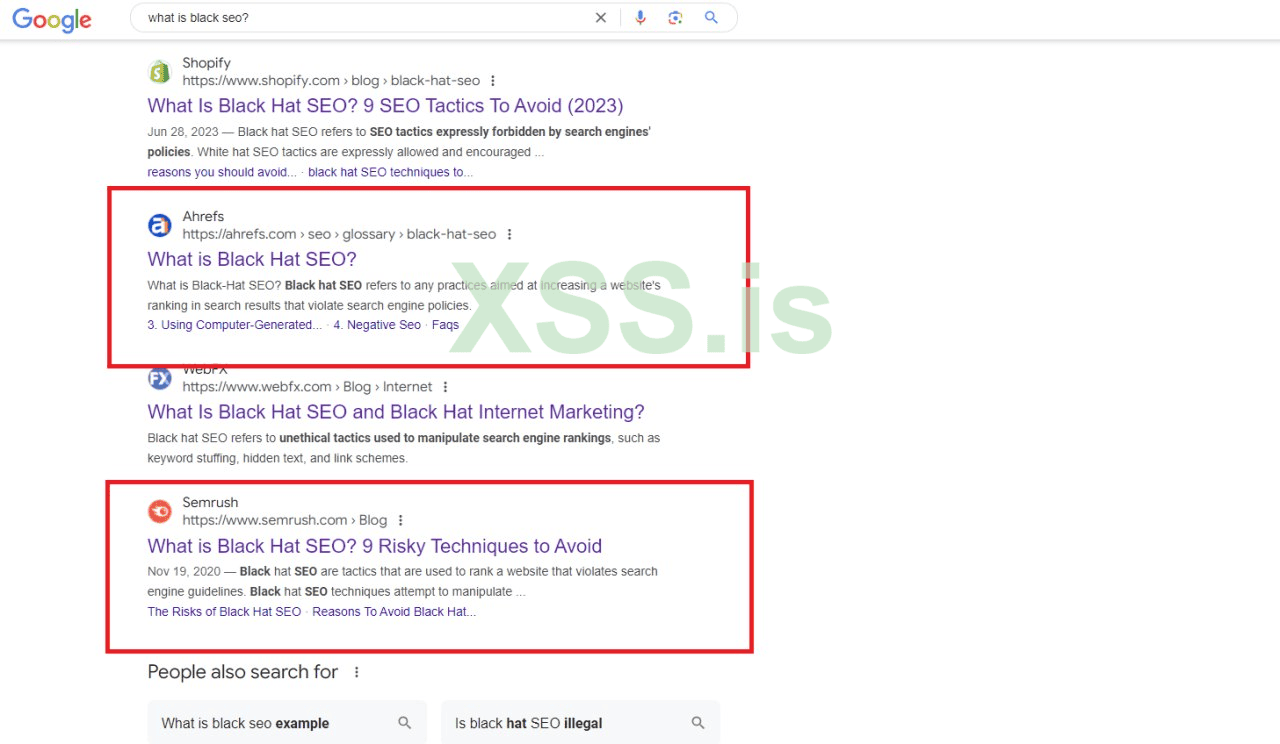Click the 'Semrush' site name
Viewport: 1280px width, 744px height.
pyautogui.click(x=210, y=503)
